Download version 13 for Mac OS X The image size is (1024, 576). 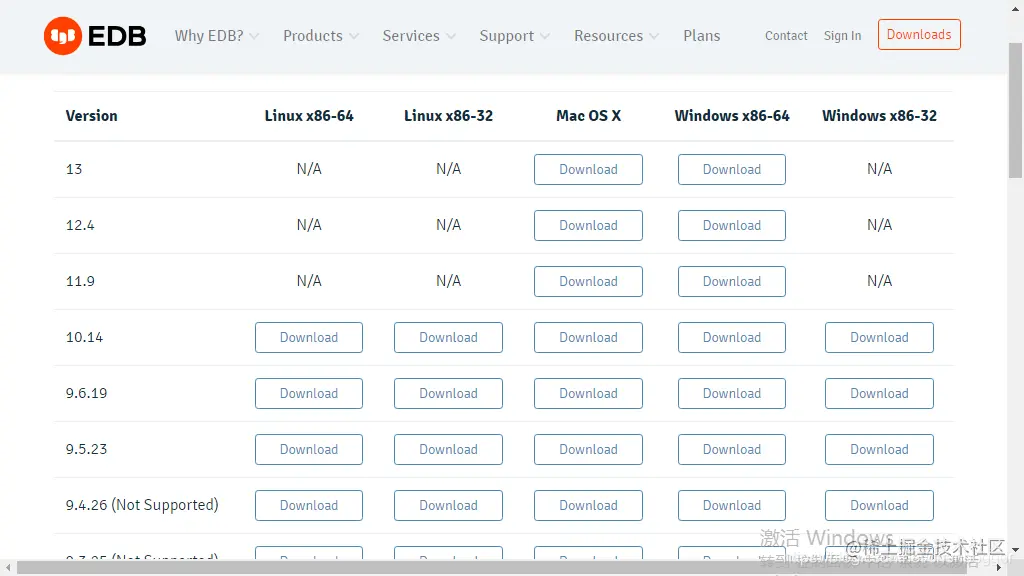click(x=588, y=169)
